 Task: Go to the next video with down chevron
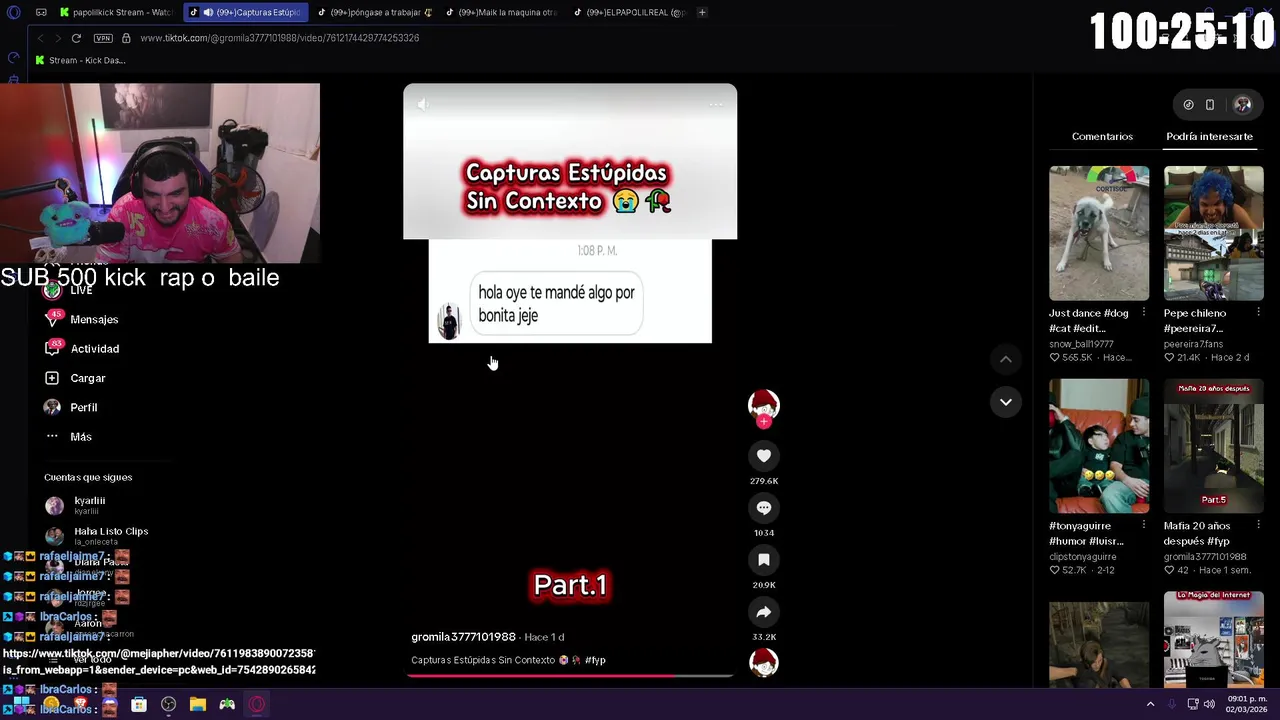click(x=1005, y=402)
